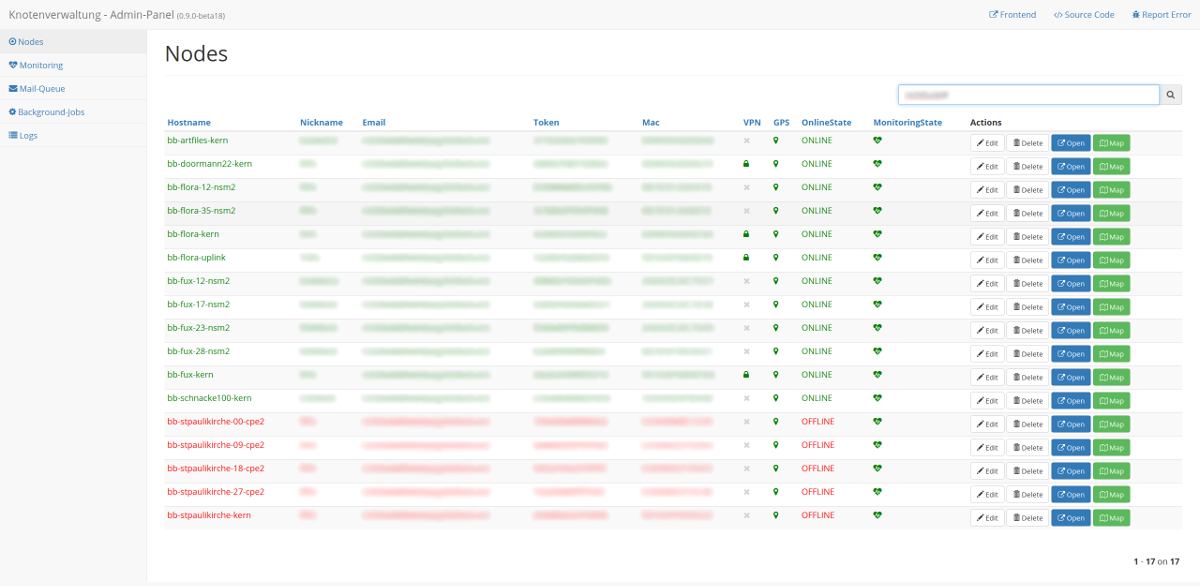Viewport: 1200px width, 586px height.
Task: Focus the node search input field
Action: coord(1028,94)
